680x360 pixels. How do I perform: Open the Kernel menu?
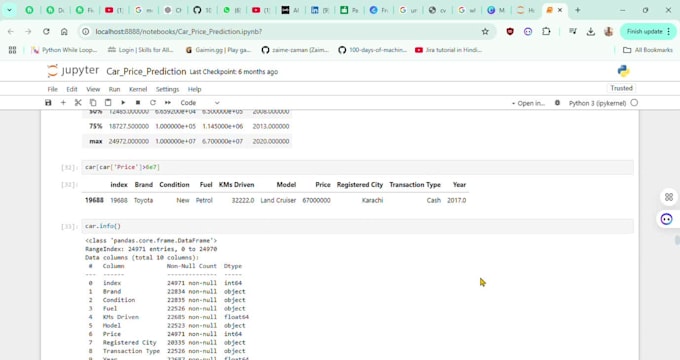click(138, 89)
